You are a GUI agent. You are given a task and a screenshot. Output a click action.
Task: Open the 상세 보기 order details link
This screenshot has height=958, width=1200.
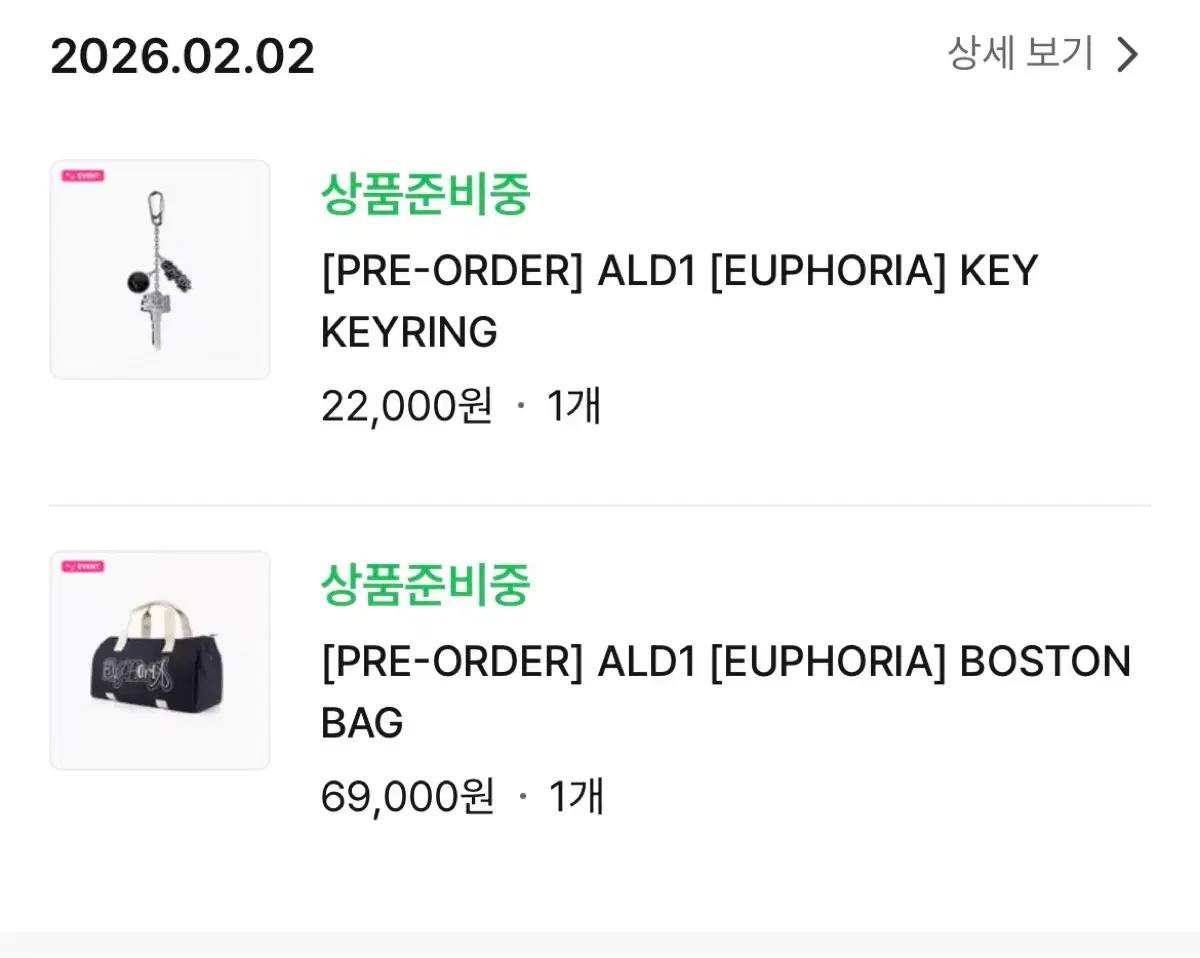1020,54
